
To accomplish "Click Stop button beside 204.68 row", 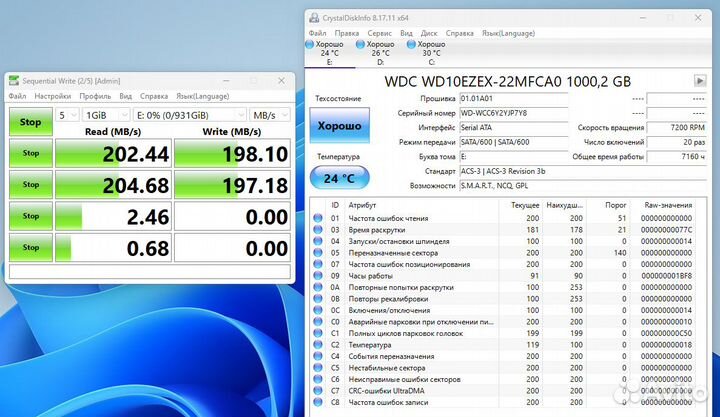I will pyautogui.click(x=31, y=184).
